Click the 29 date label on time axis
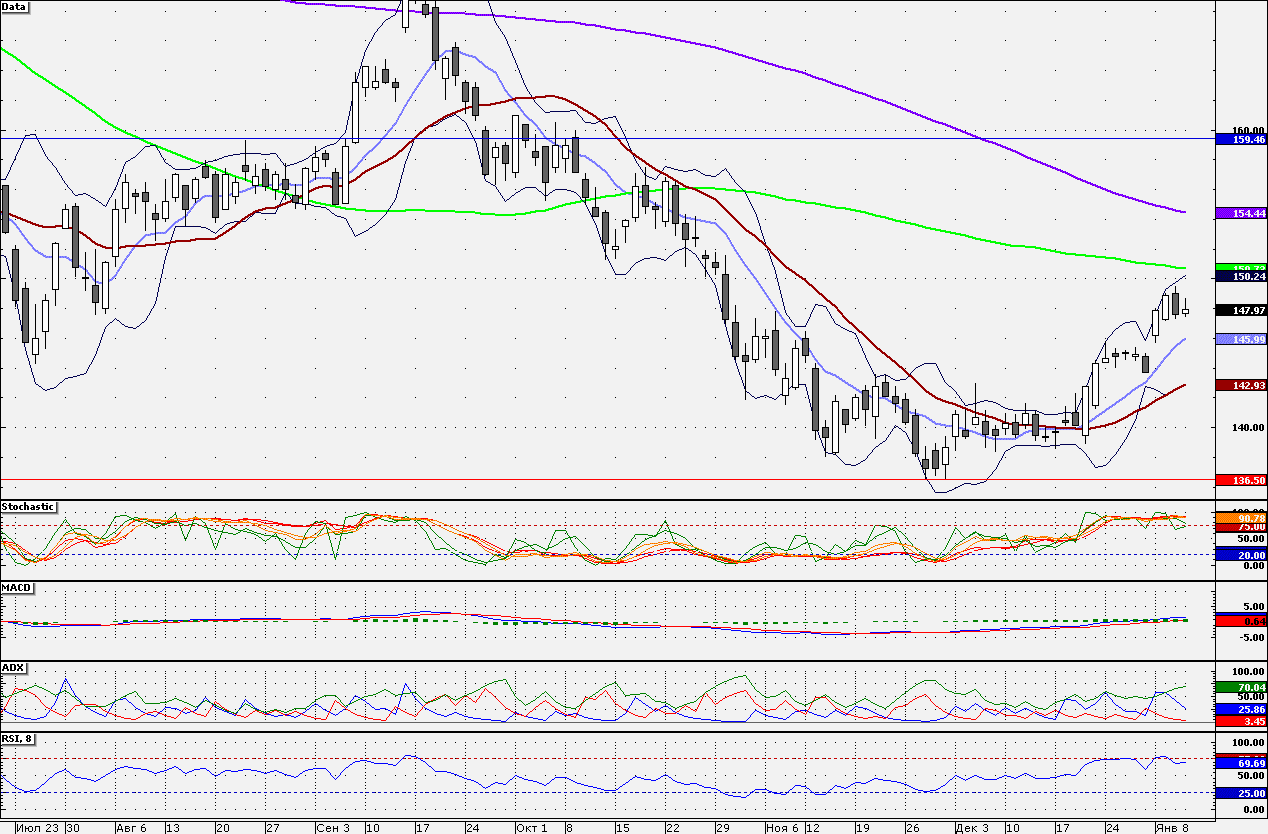 tap(722, 828)
